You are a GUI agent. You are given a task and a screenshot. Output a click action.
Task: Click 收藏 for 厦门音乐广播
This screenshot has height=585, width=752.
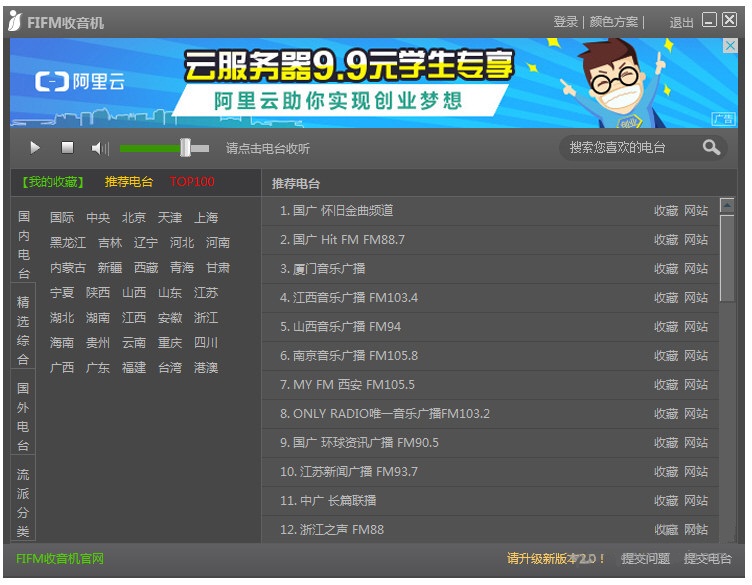tap(666, 269)
